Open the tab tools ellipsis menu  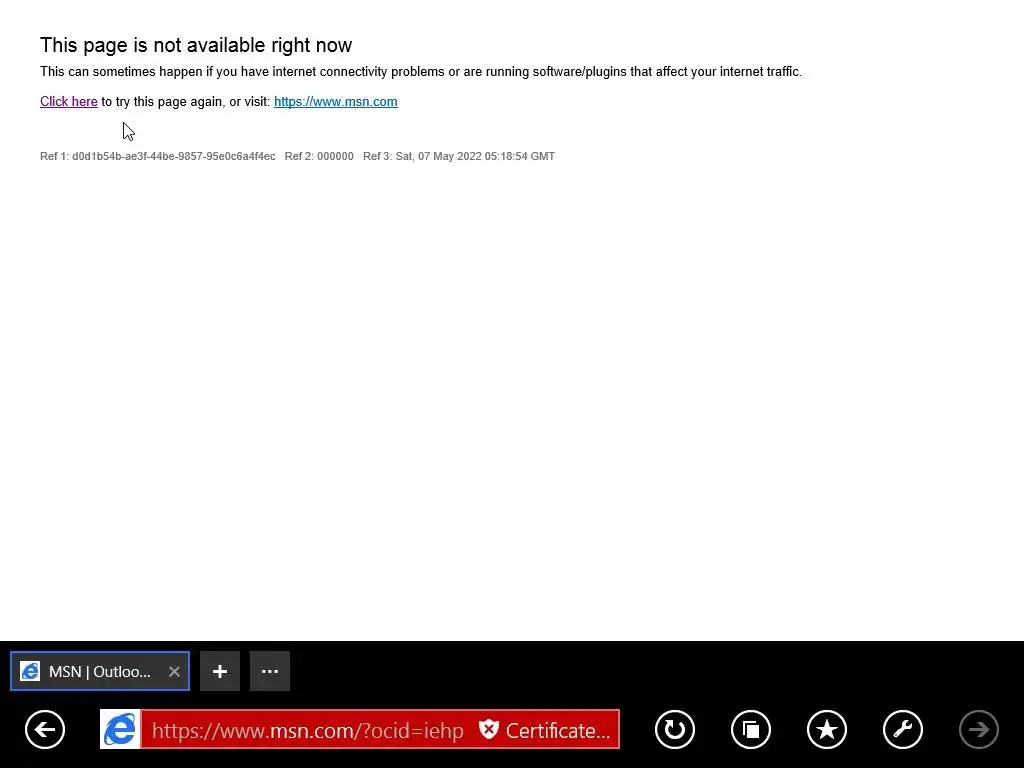[x=270, y=671]
